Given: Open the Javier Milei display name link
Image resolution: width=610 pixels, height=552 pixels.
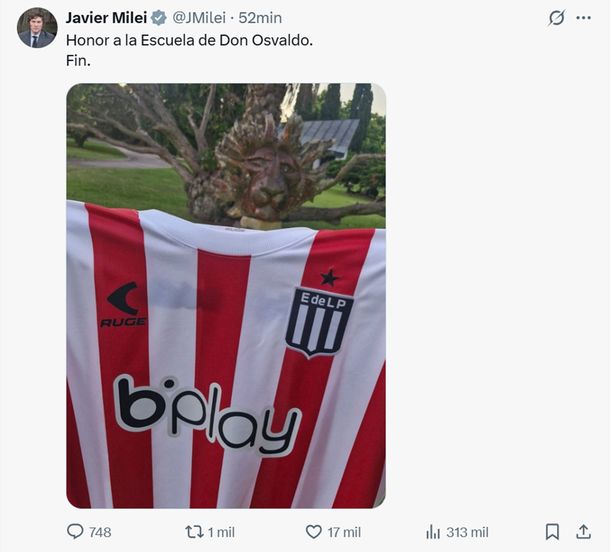Looking at the screenshot, I should pos(106,18).
